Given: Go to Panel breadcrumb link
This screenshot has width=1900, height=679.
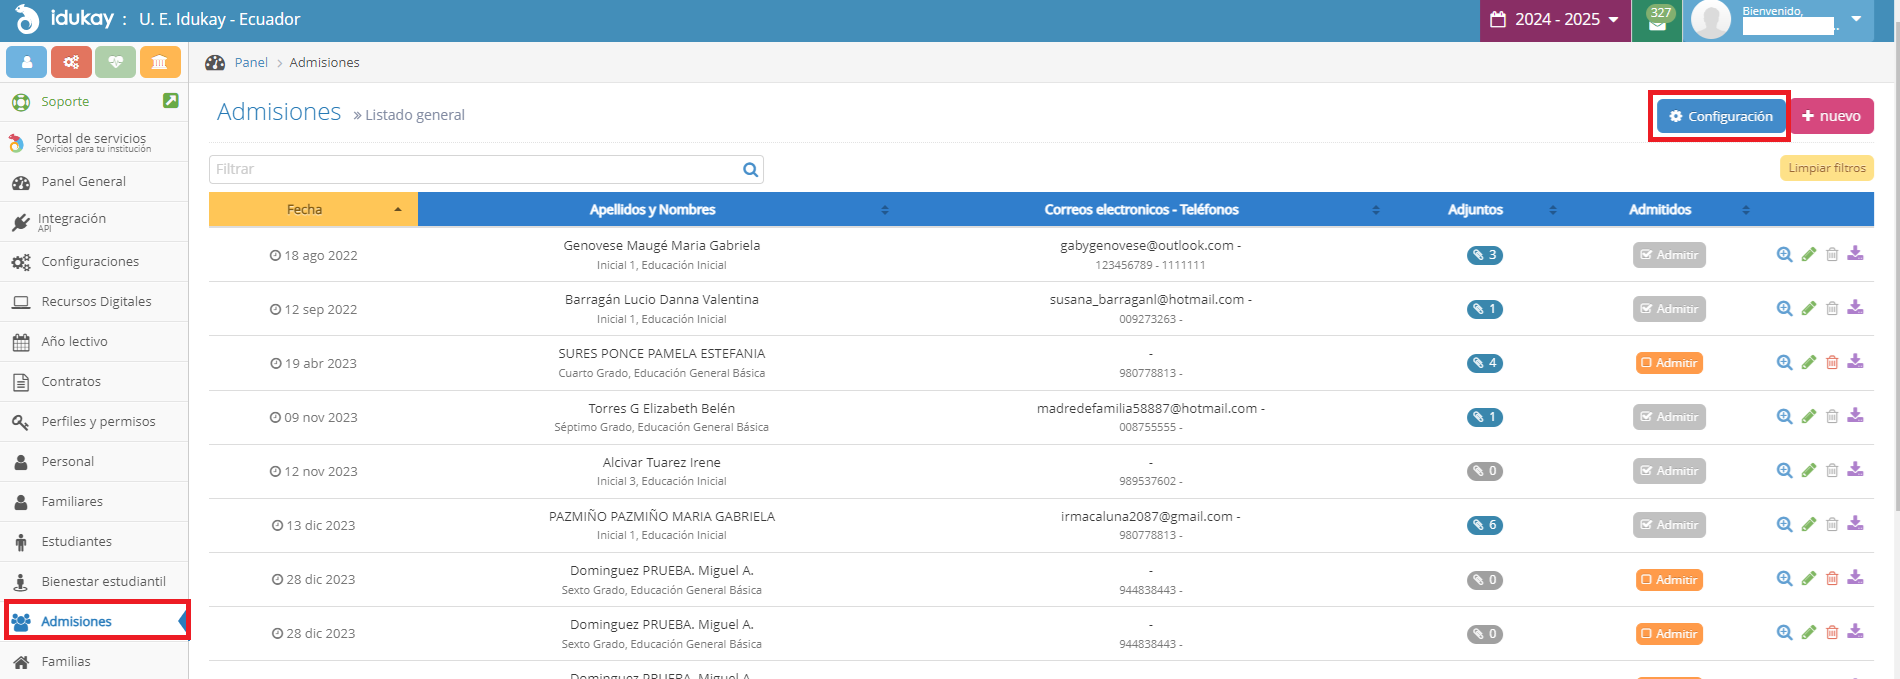Looking at the screenshot, I should point(251,63).
